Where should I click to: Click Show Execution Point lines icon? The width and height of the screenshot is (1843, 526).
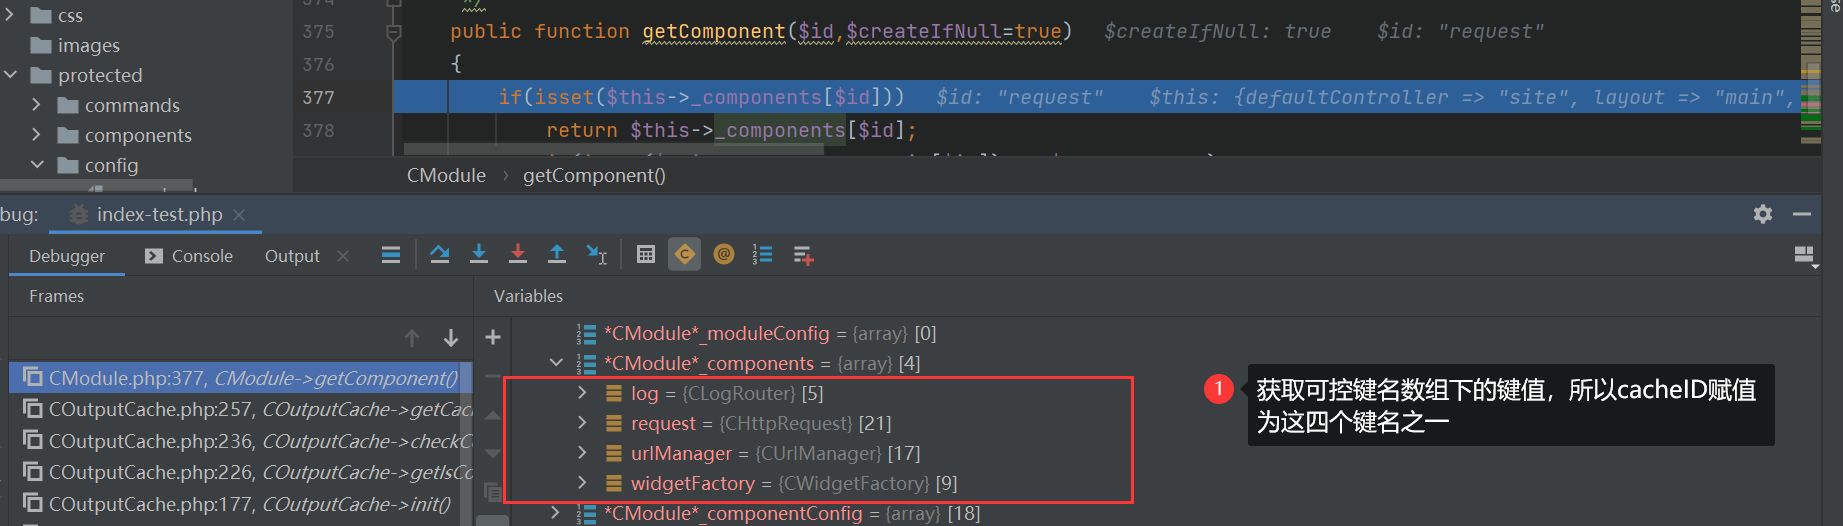pos(391,255)
